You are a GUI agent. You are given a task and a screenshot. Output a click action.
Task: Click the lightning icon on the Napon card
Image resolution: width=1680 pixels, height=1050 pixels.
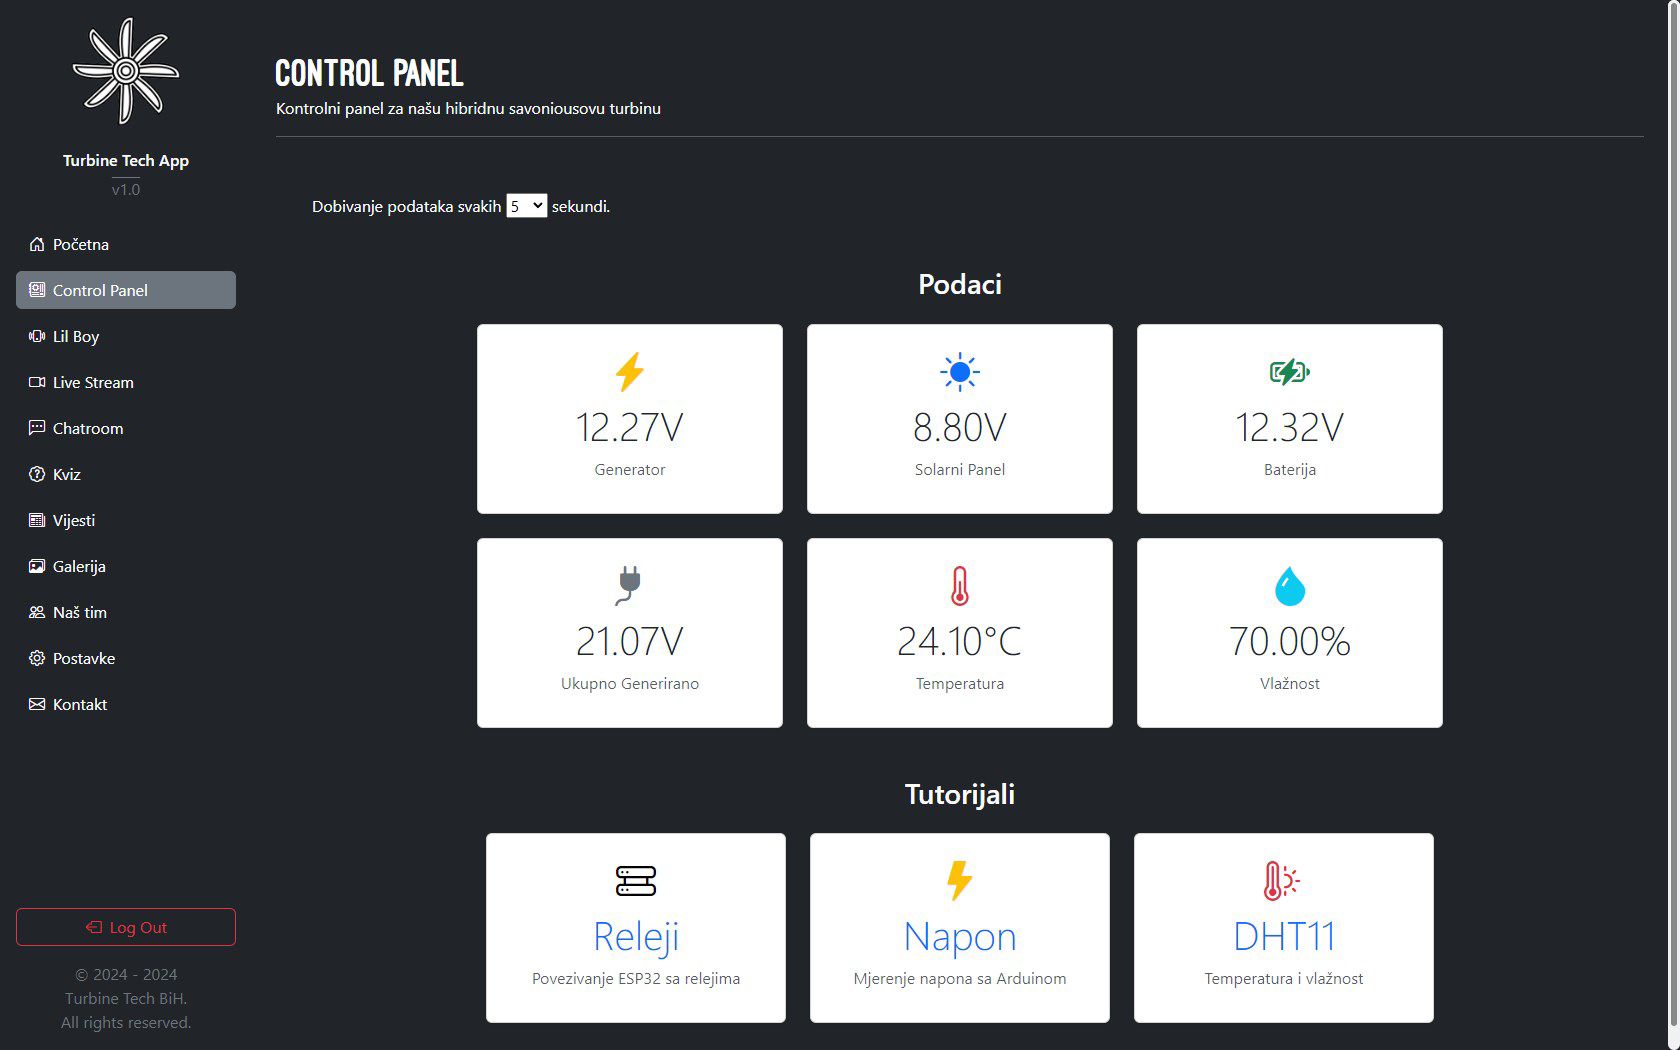(960, 881)
